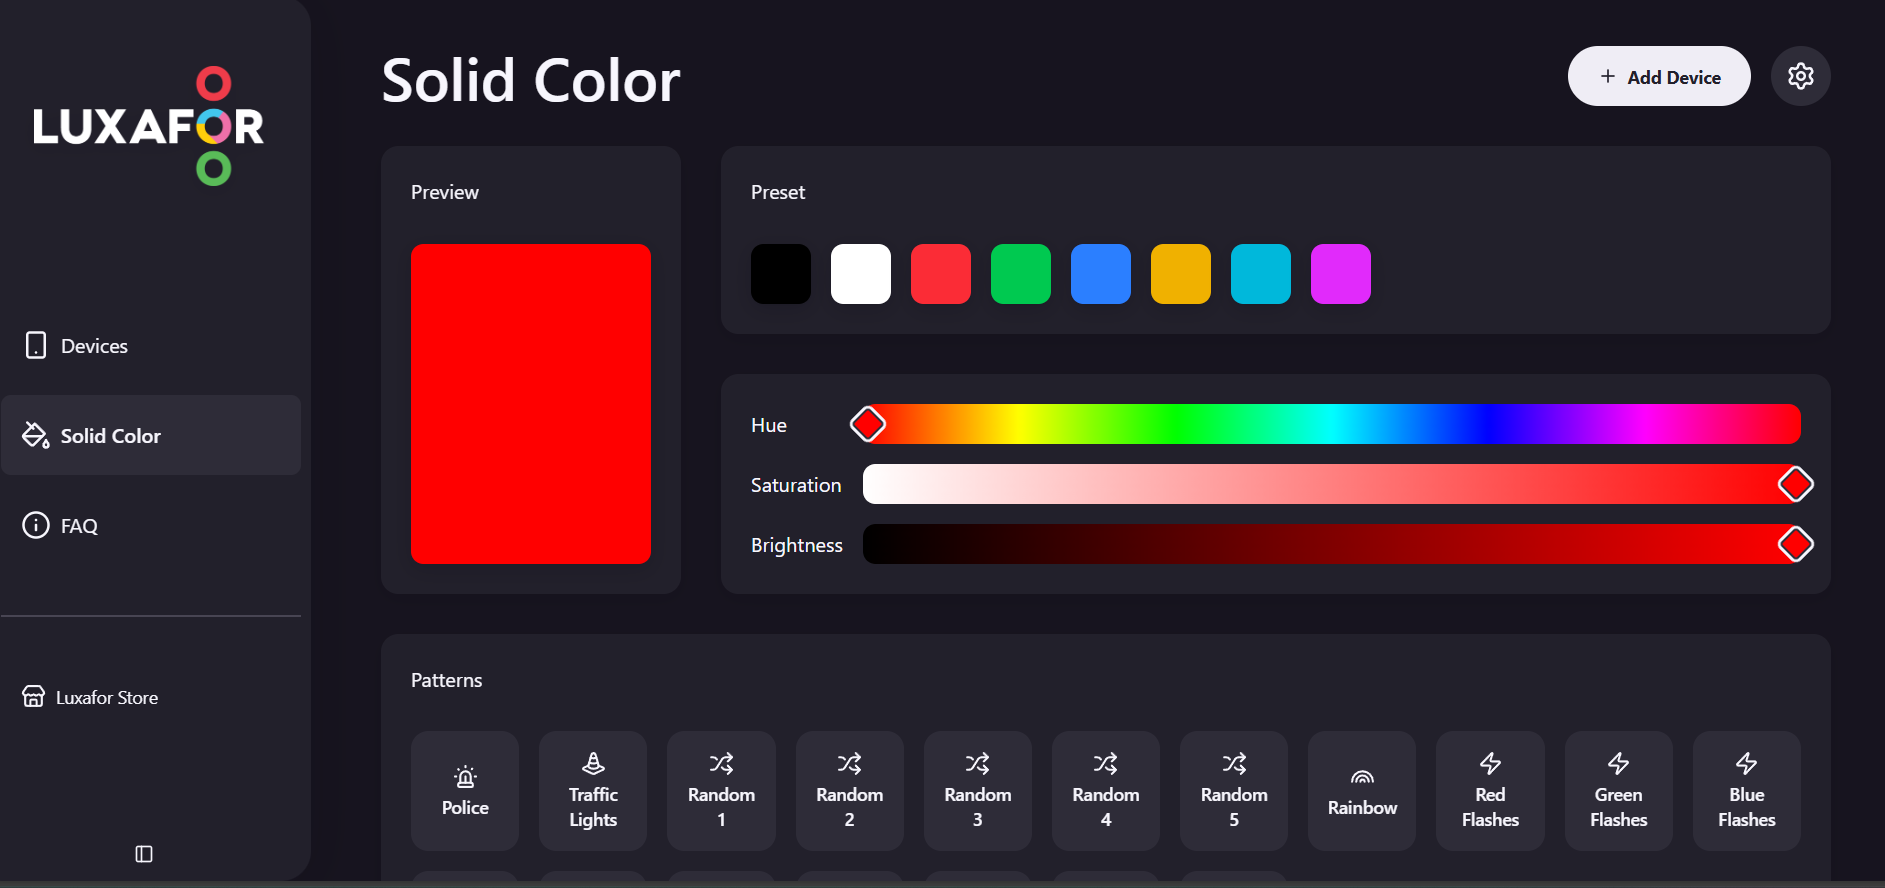Choose the green preset color
The height and width of the screenshot is (888, 1885).
1020,274
